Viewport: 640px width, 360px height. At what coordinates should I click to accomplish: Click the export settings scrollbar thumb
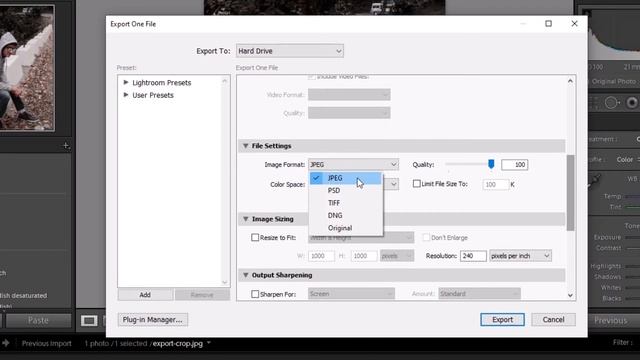(570, 193)
